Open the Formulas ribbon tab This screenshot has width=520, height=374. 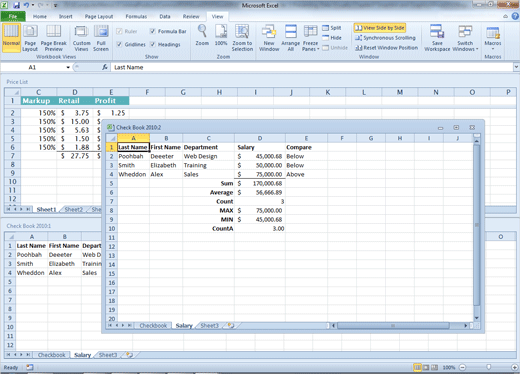136,16
